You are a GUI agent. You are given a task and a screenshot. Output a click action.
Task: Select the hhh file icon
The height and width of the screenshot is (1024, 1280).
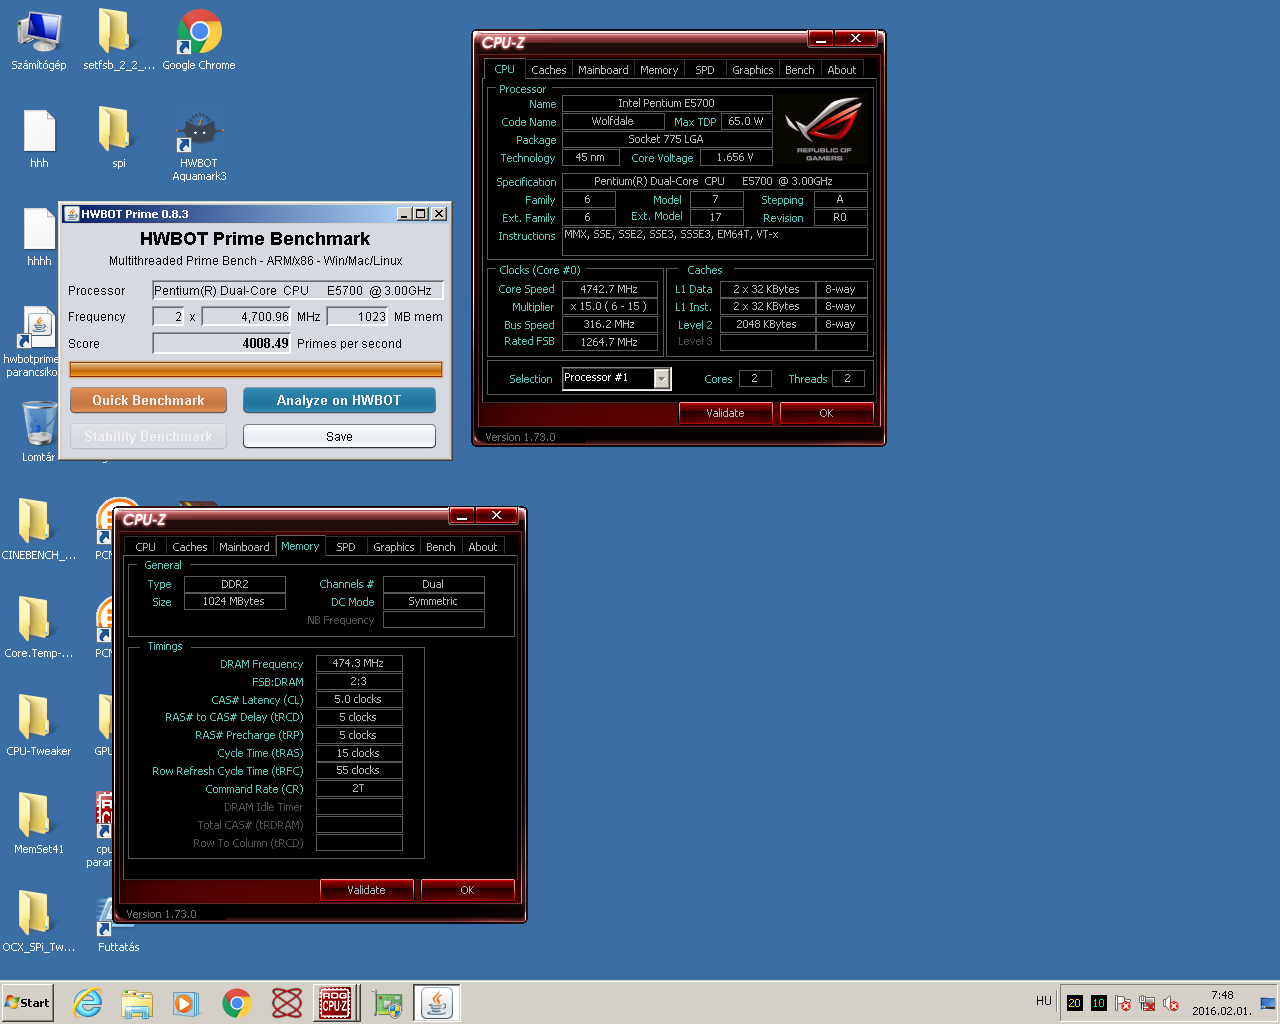pos(39,138)
